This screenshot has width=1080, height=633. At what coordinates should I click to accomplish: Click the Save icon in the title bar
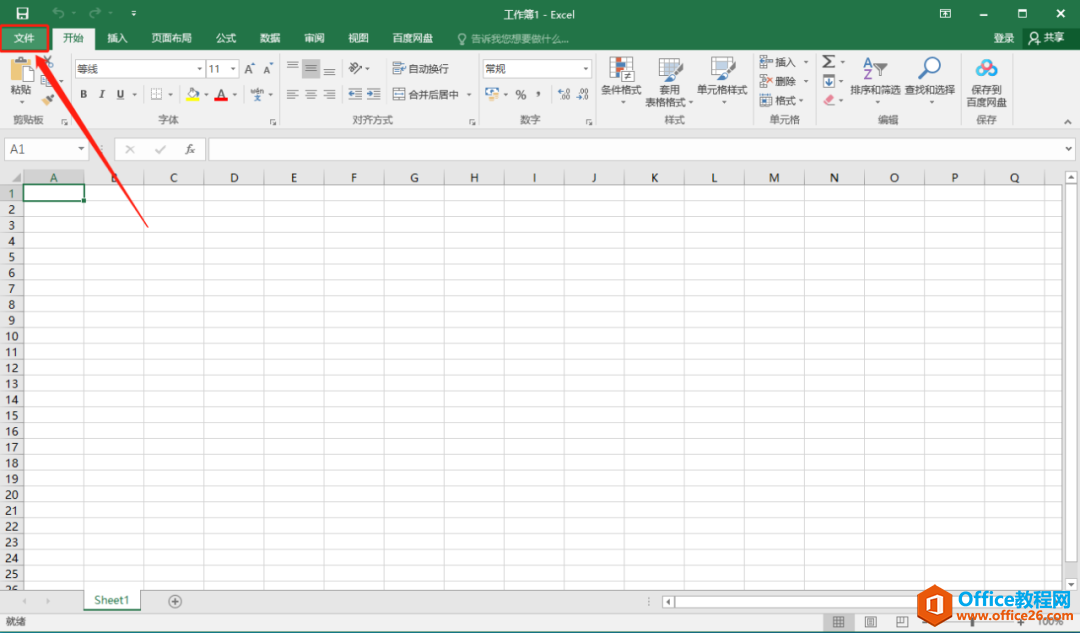pyautogui.click(x=22, y=13)
